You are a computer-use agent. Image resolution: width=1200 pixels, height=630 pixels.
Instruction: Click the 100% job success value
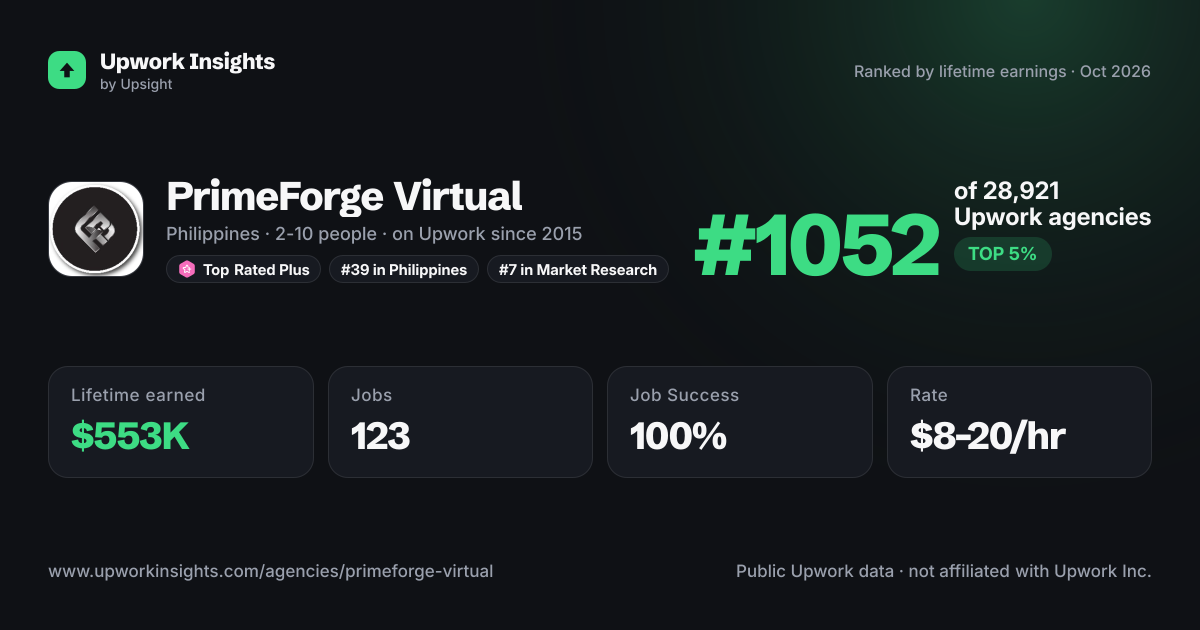click(x=678, y=436)
